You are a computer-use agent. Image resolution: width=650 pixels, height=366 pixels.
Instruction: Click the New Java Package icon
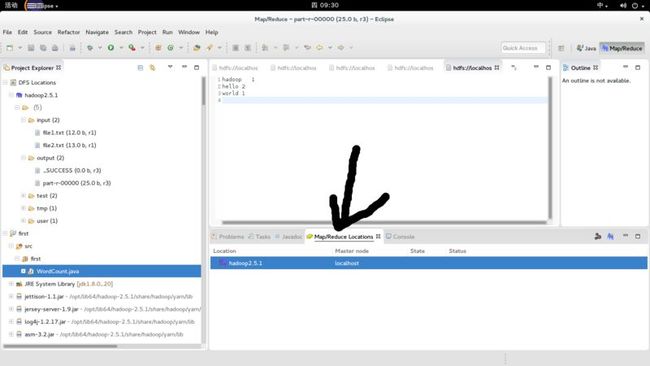point(158,48)
